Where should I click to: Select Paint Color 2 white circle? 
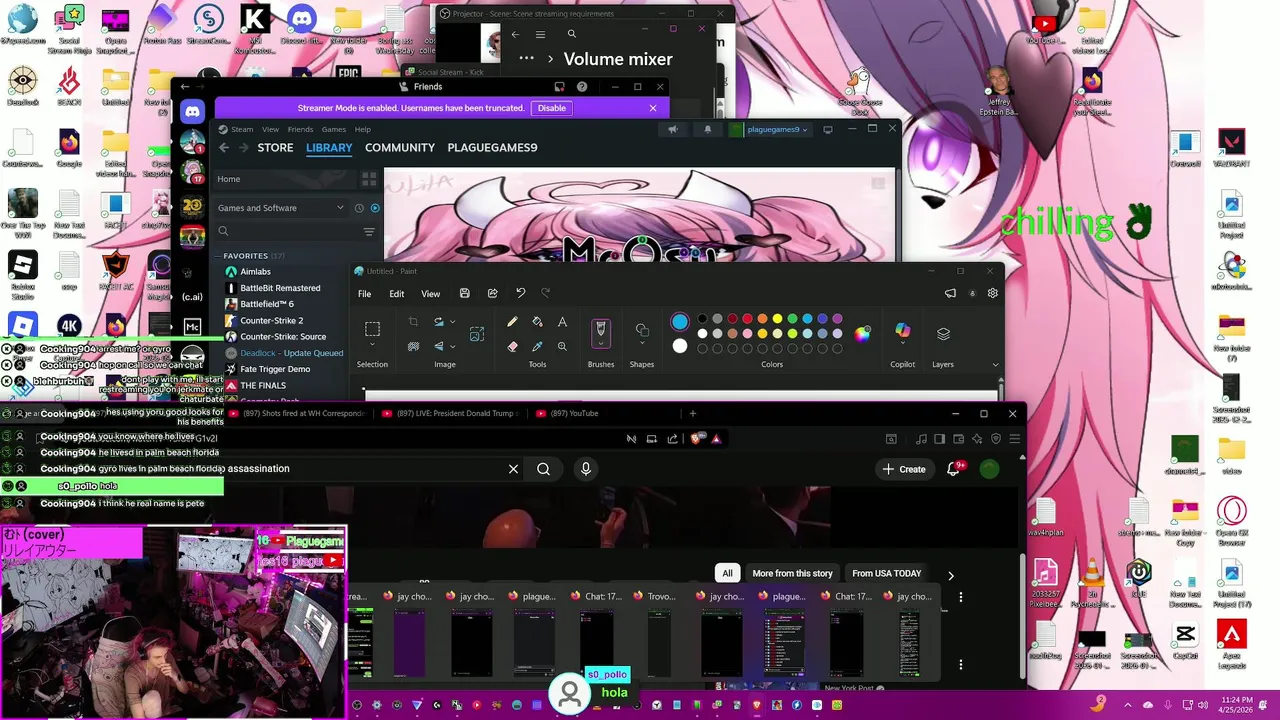coord(680,346)
